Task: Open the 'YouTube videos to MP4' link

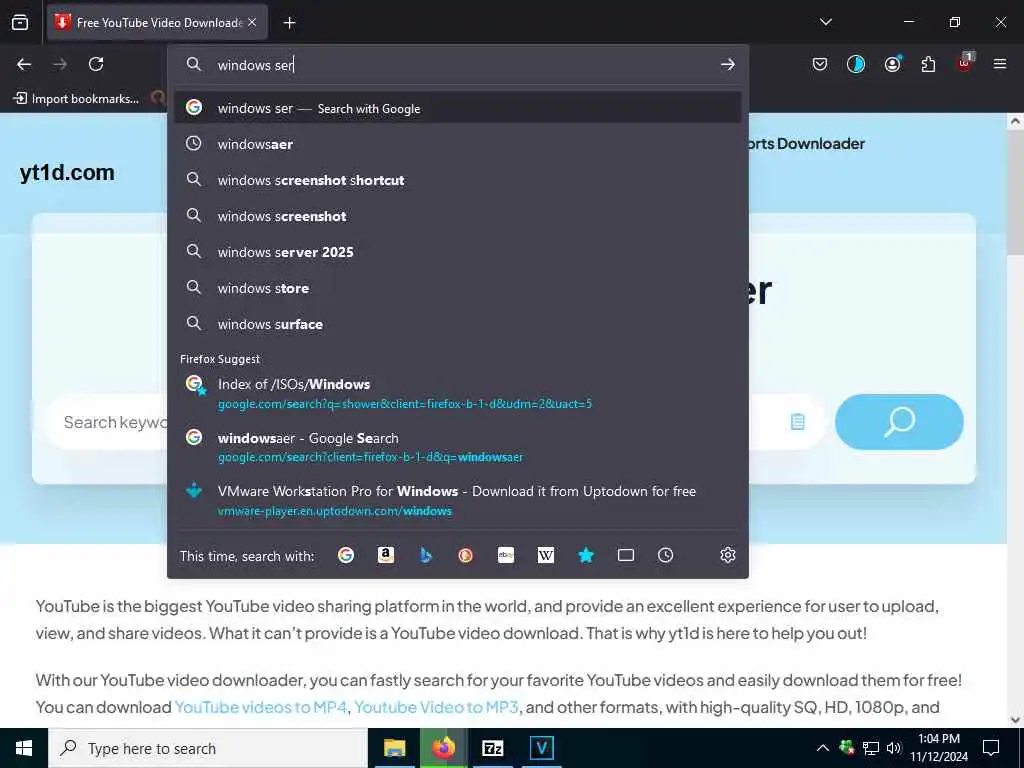Action: (261, 707)
